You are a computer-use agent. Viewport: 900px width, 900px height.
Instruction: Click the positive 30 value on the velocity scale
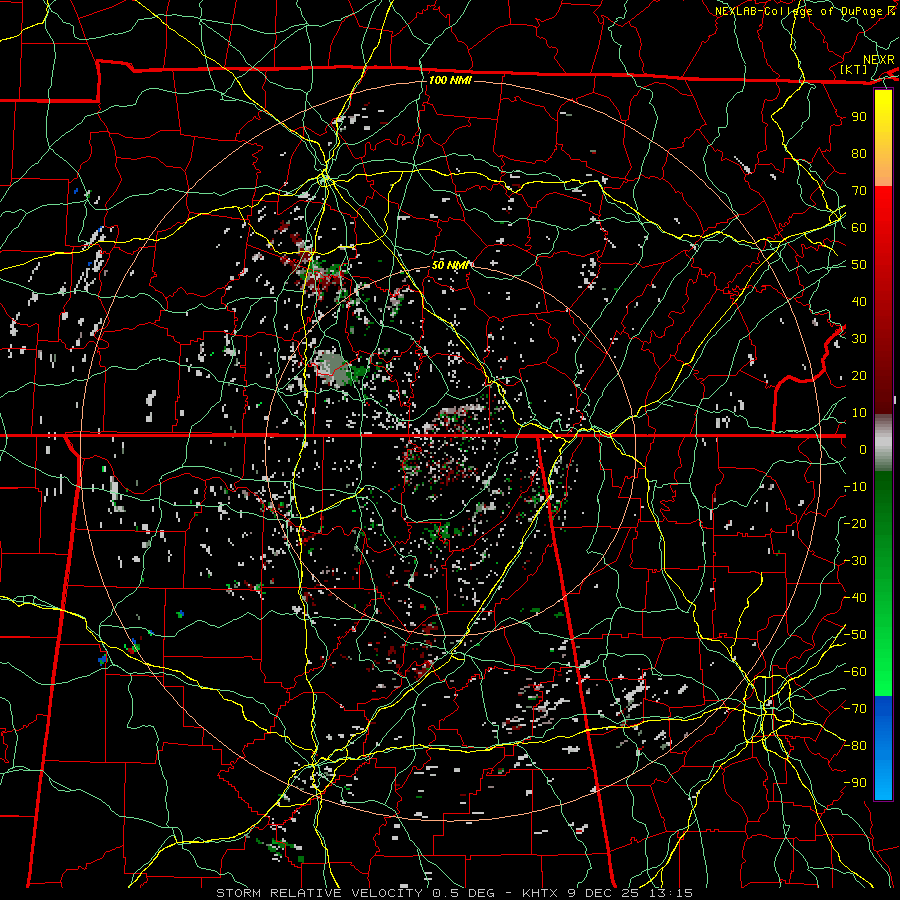[859, 339]
